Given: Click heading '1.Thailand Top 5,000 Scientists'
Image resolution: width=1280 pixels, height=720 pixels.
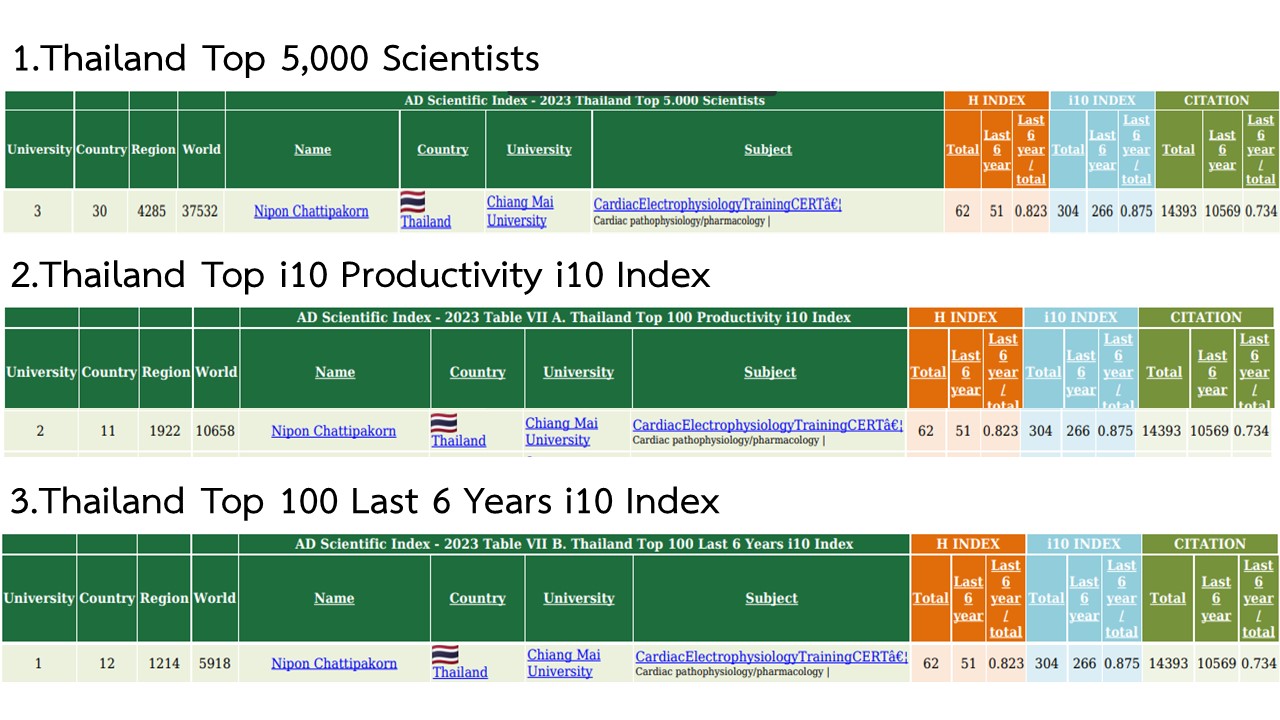Looking at the screenshot, I should click(276, 58).
